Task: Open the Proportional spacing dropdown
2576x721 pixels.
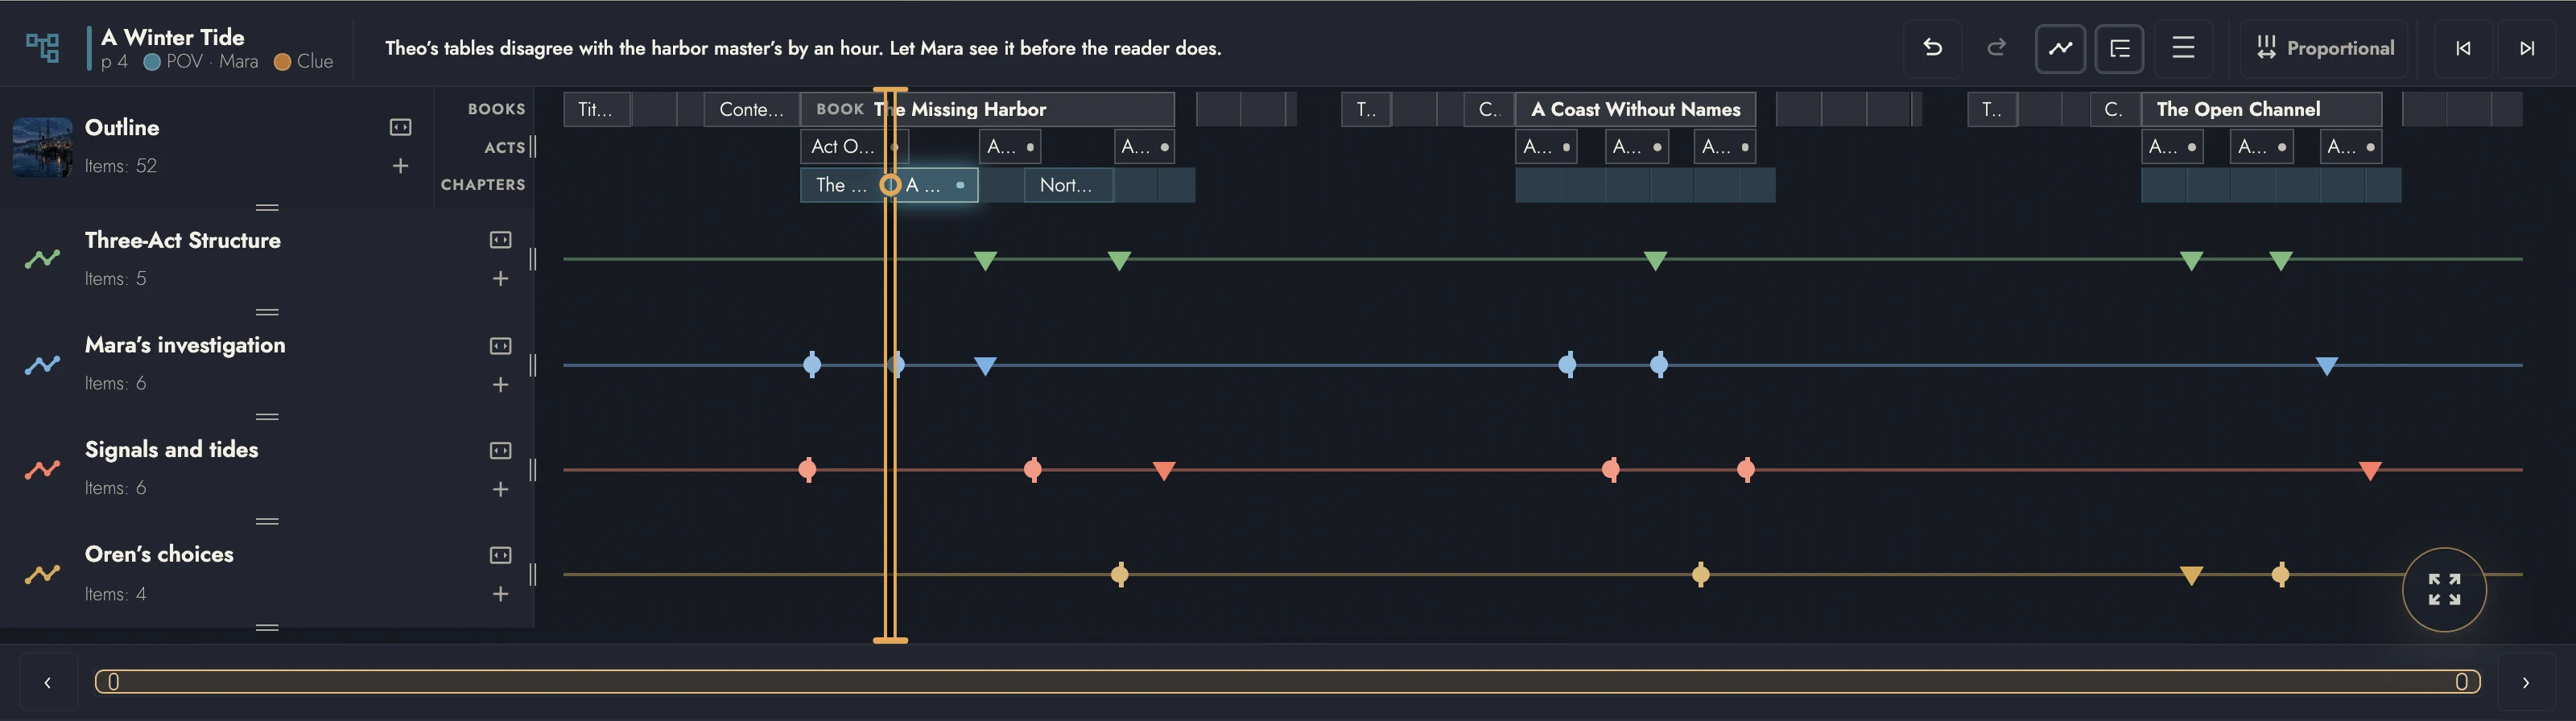Action: 2325,48
